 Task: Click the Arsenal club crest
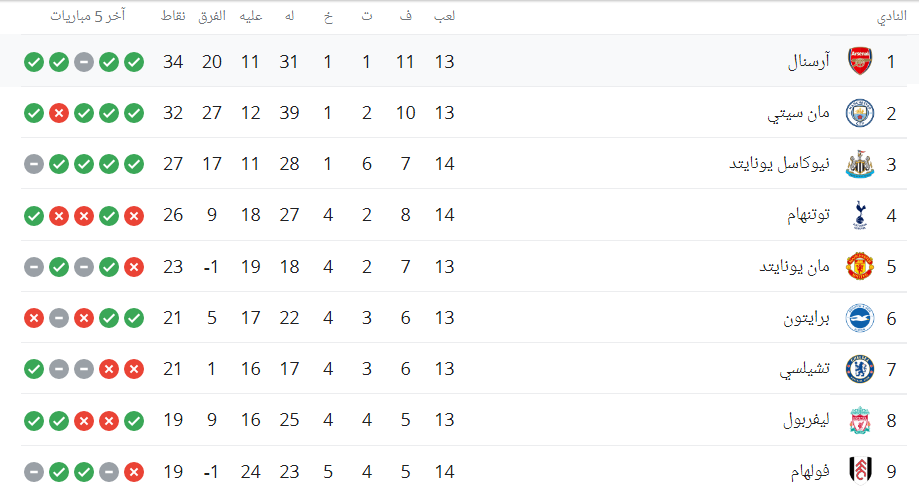tap(859, 62)
